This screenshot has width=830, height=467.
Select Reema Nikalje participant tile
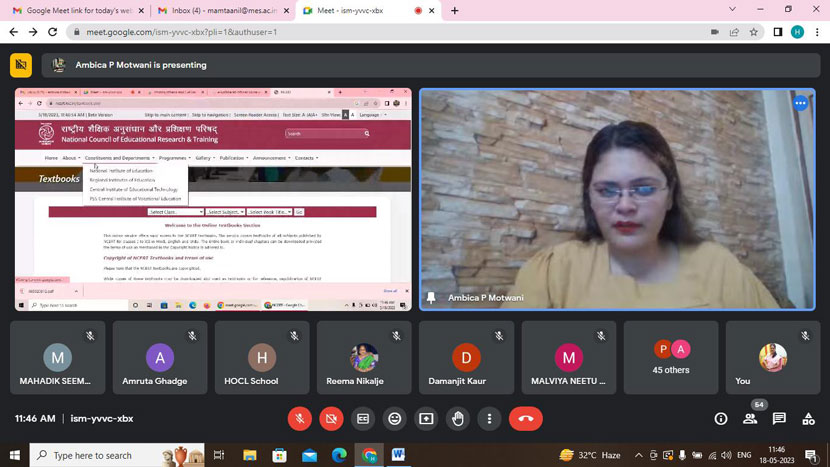[x=364, y=357]
